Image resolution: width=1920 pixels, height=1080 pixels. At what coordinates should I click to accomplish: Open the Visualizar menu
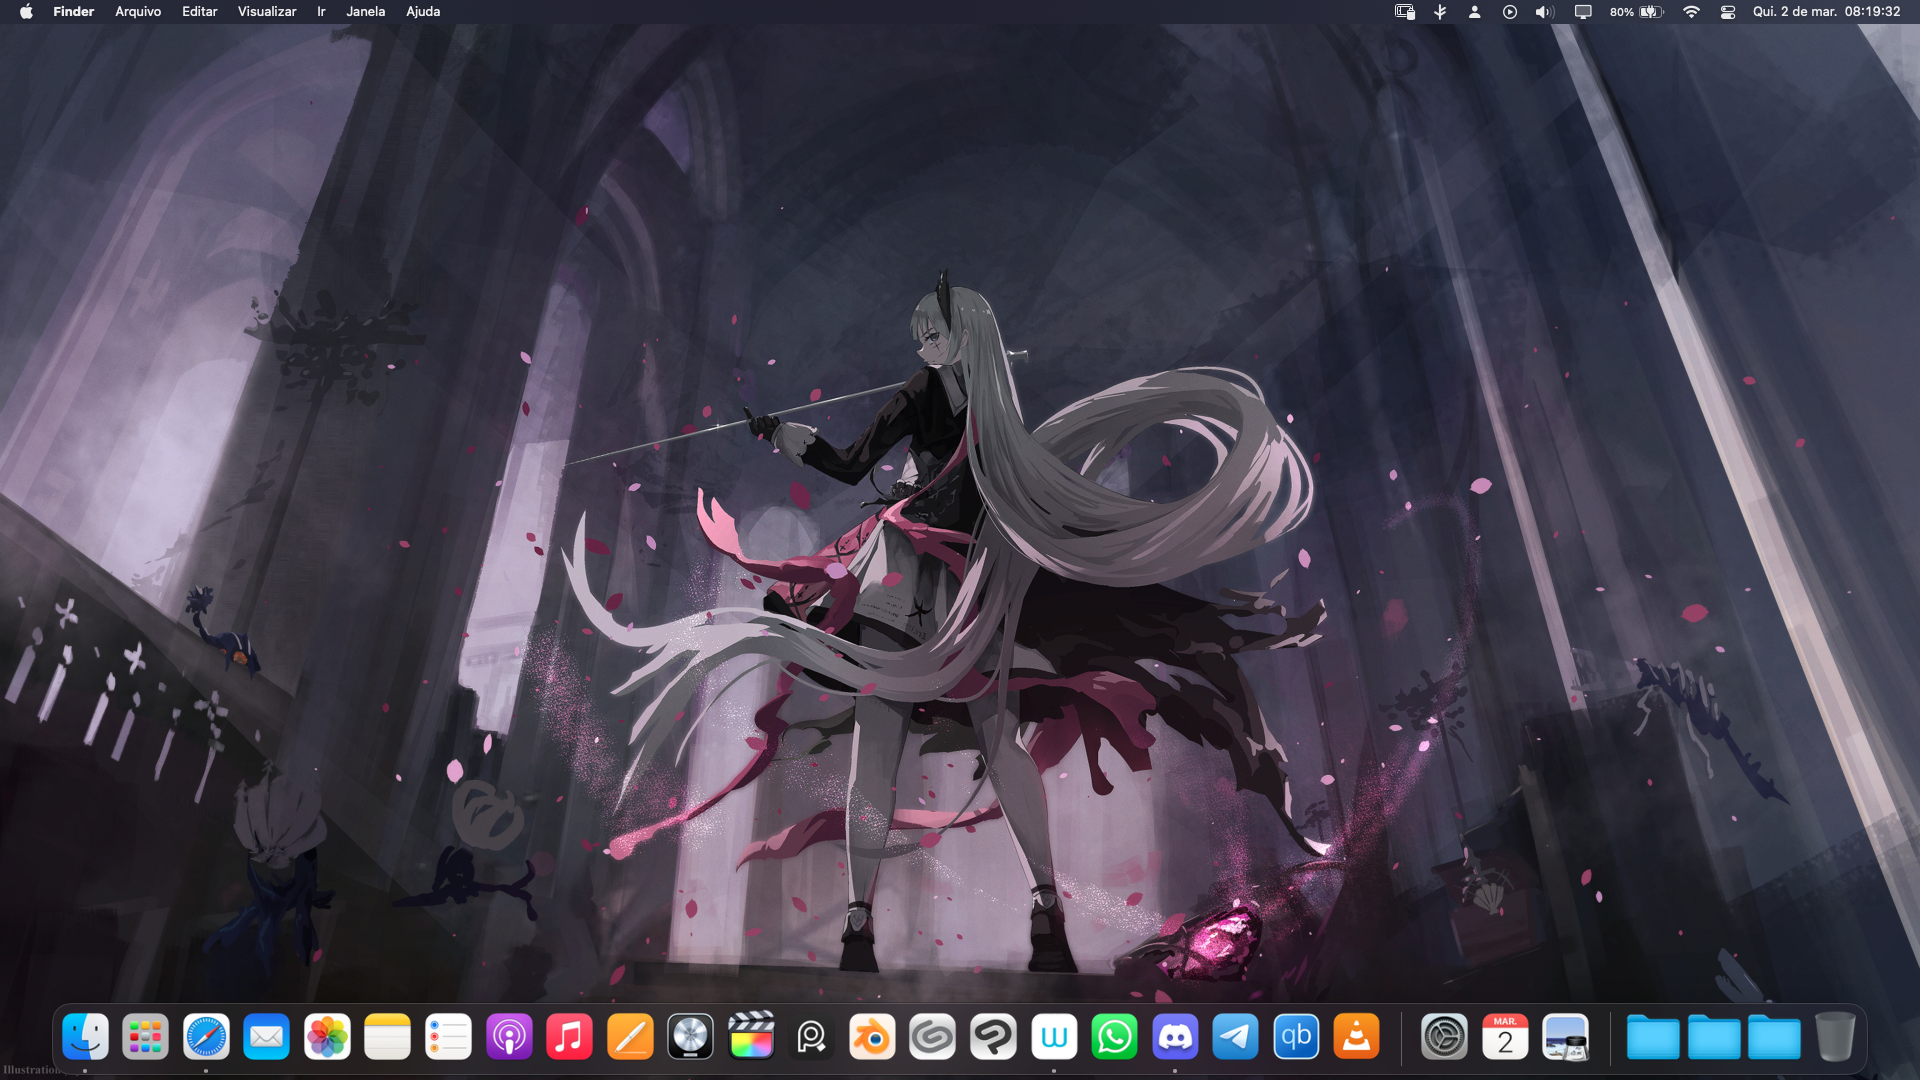click(x=267, y=12)
